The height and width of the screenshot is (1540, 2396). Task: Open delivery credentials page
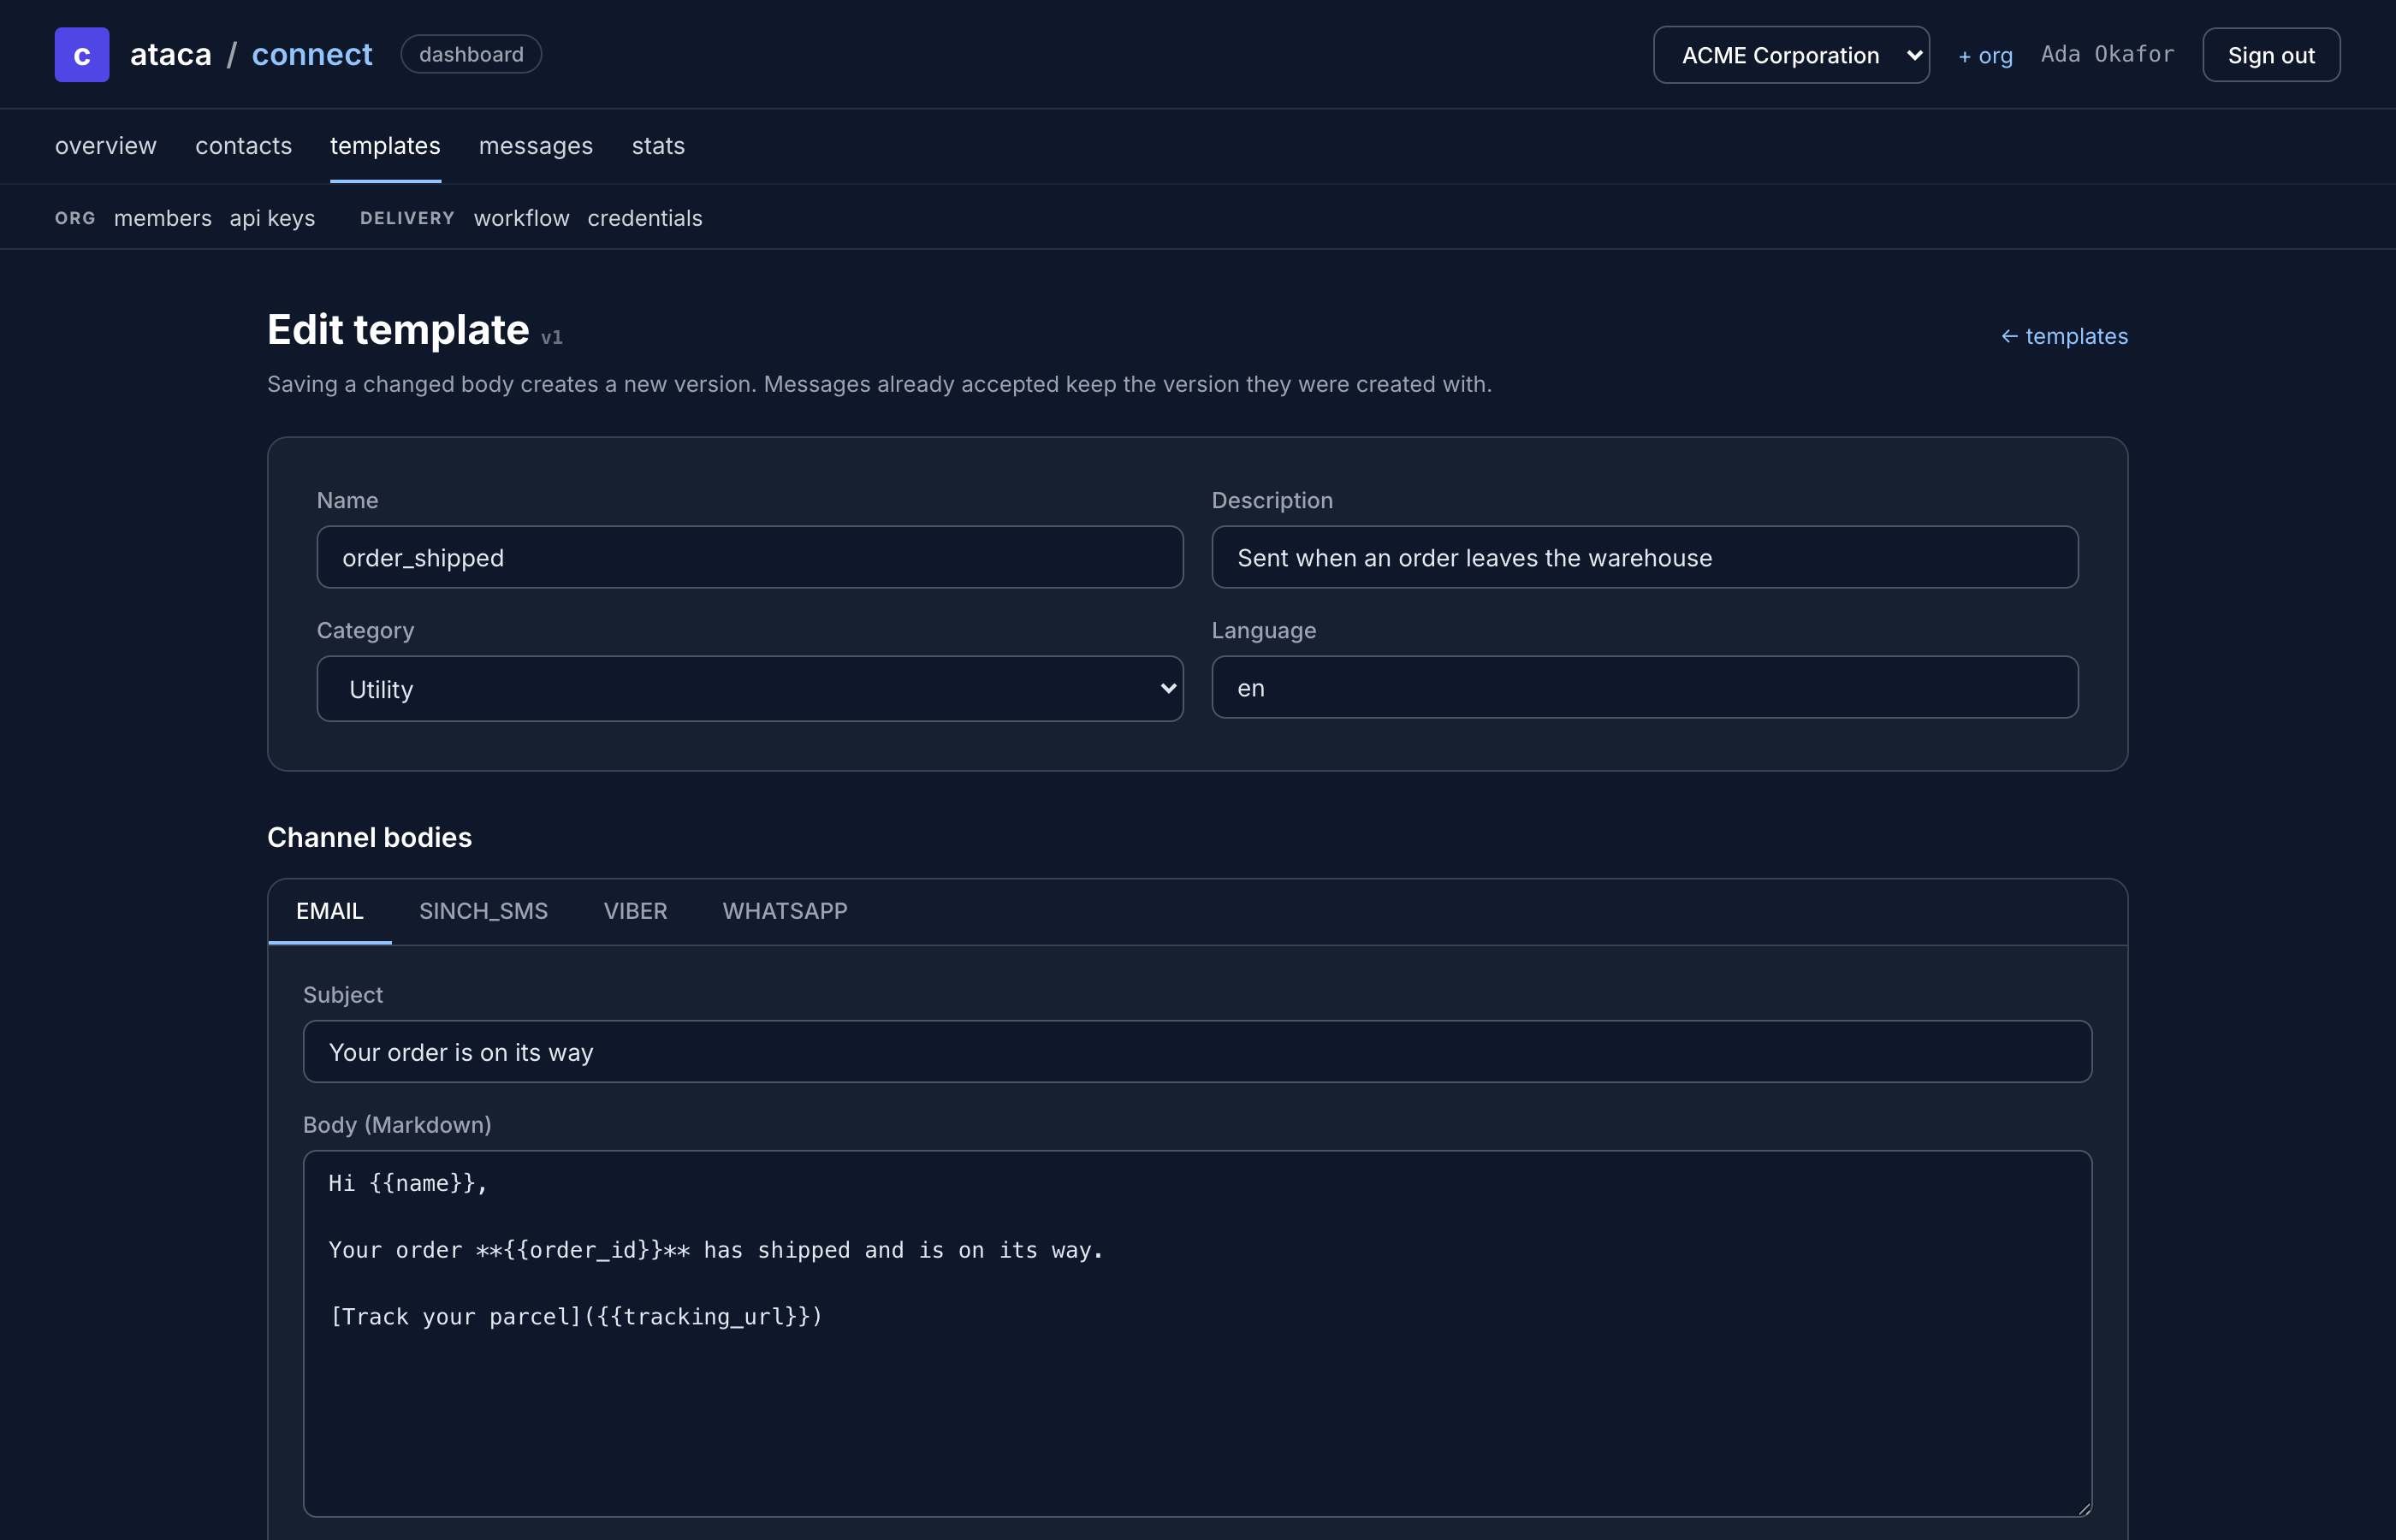pyautogui.click(x=645, y=218)
